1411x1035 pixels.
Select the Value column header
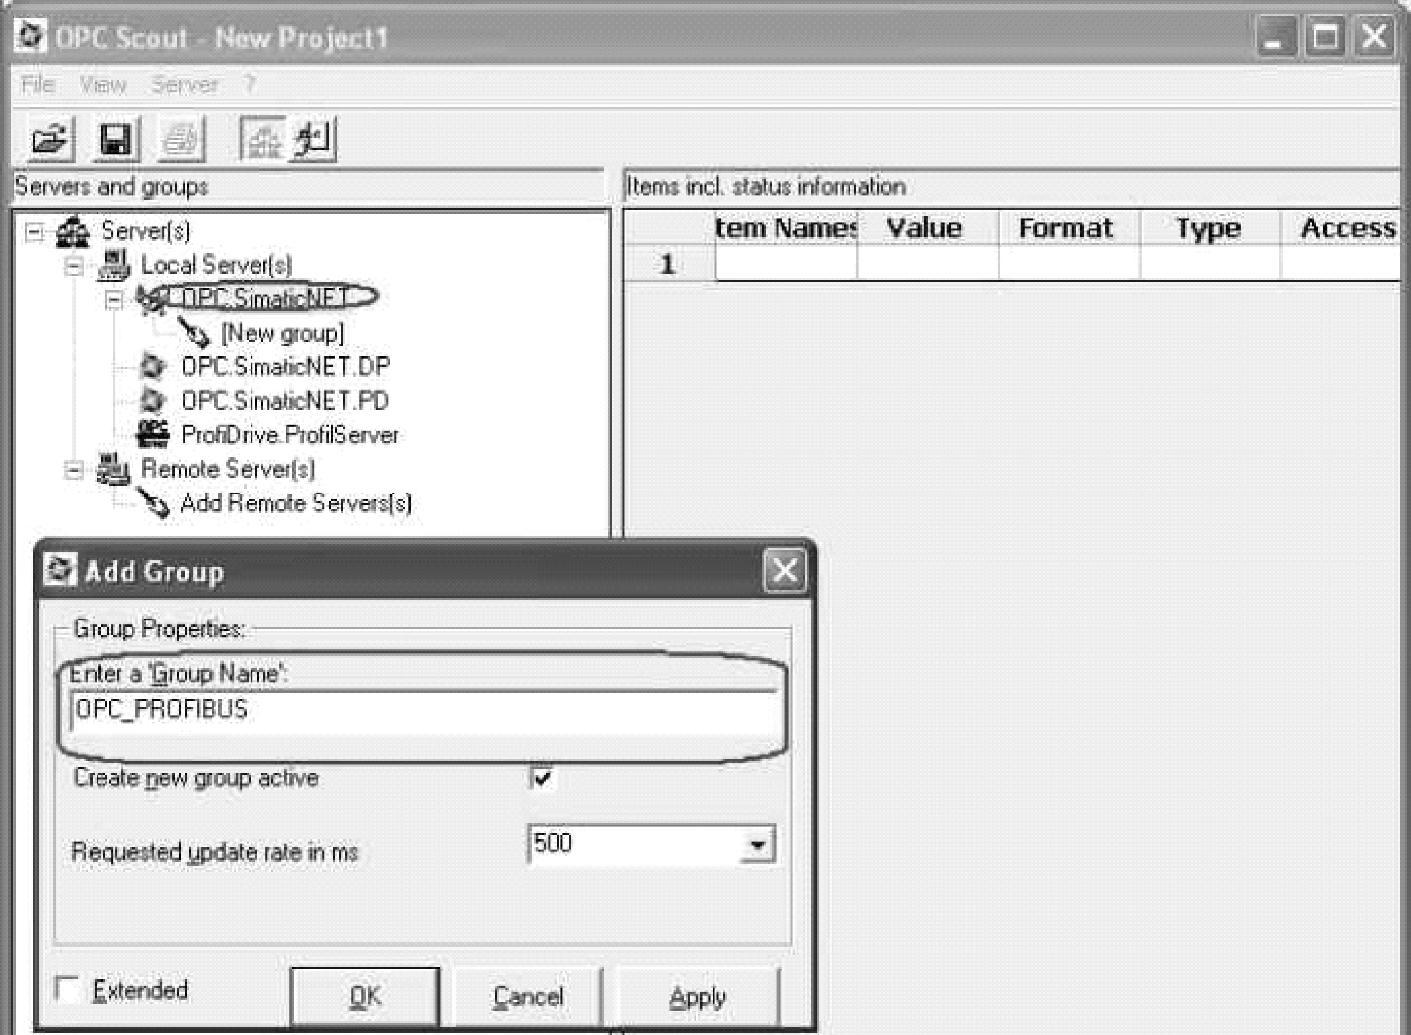click(x=927, y=228)
